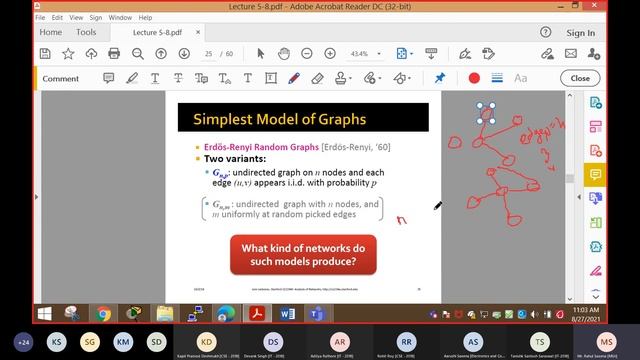Collapse the right tools pane arrow
This screenshot has width=640, height=360.
579,197
